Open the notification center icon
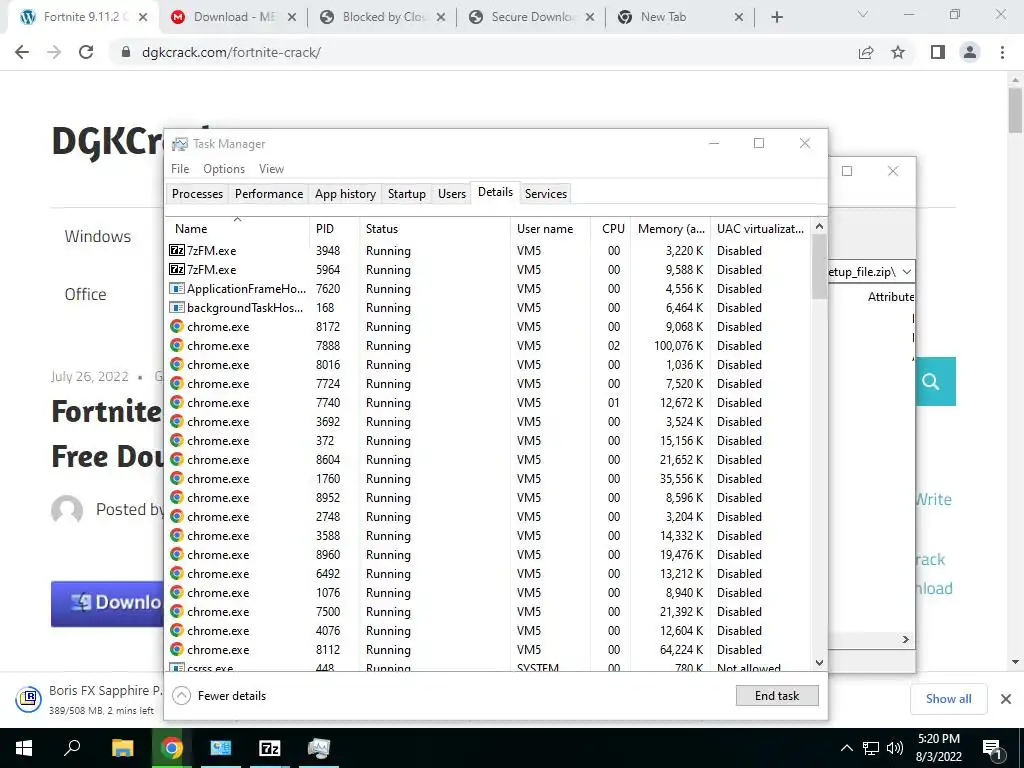This screenshot has height=768, width=1024. [x=992, y=750]
